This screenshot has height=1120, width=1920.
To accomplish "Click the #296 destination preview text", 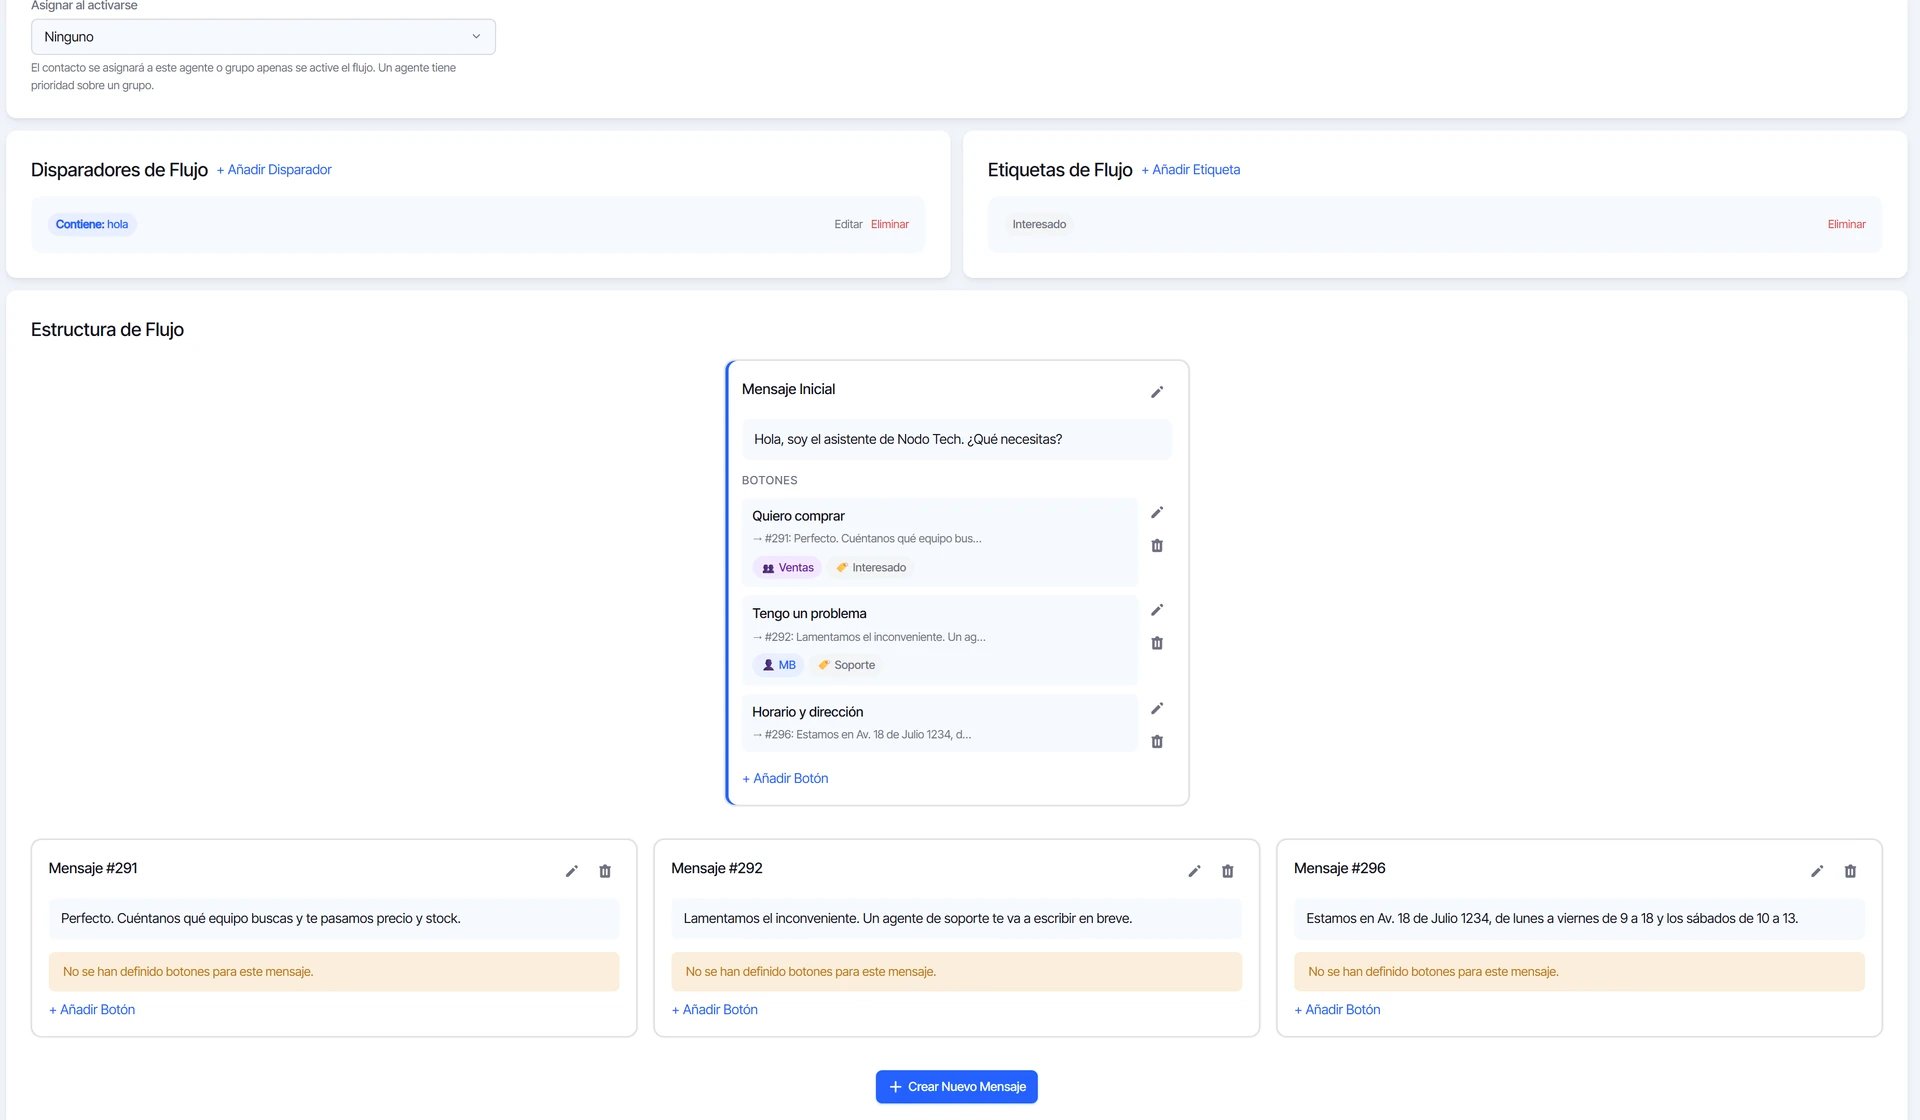I will click(862, 735).
